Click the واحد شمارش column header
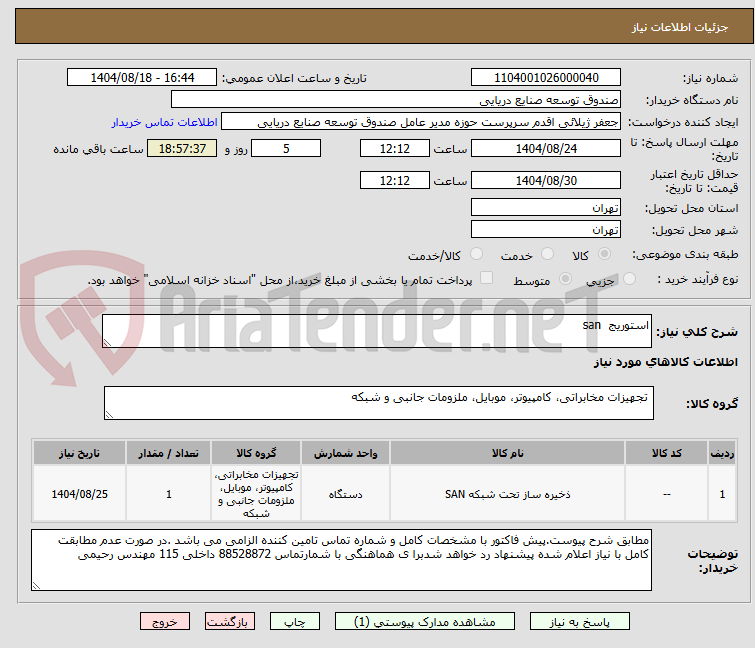This screenshot has height=648, width=755. click(x=346, y=453)
